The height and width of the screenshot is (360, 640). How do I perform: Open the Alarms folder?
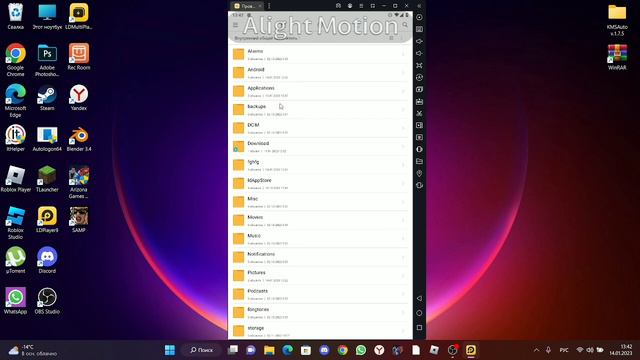[320, 54]
